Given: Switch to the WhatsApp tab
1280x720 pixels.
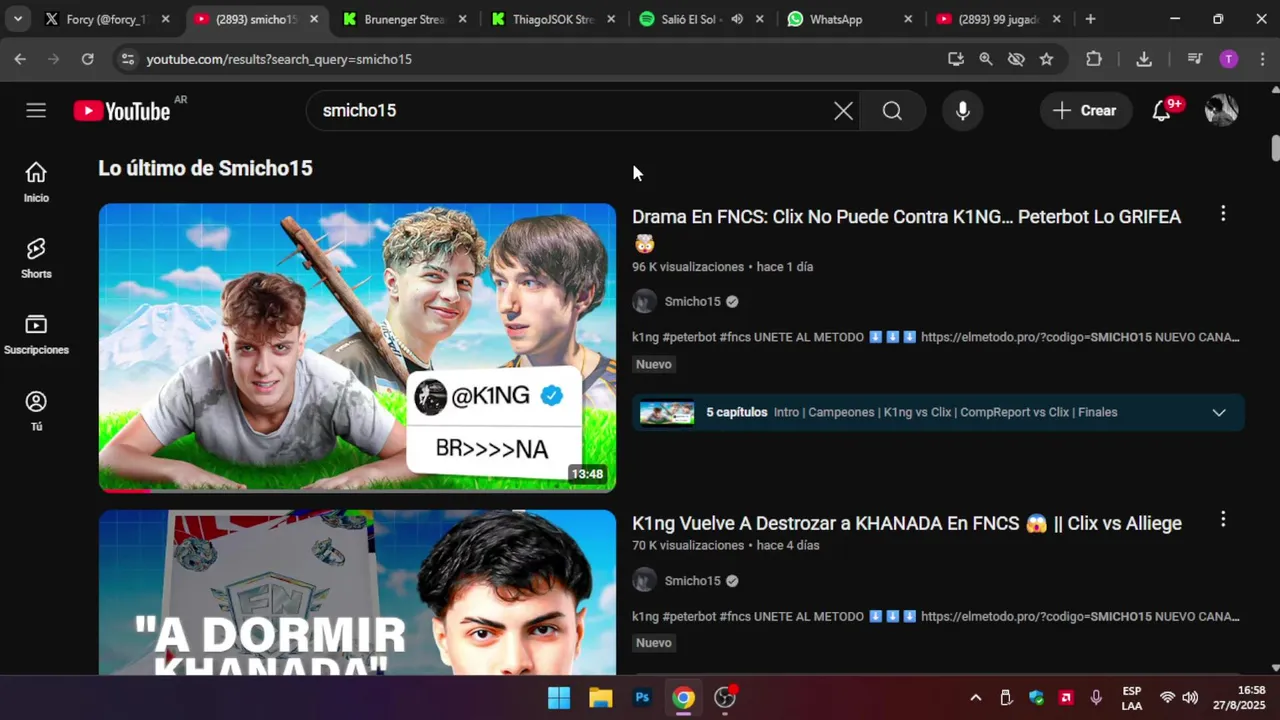Looking at the screenshot, I should [837, 19].
